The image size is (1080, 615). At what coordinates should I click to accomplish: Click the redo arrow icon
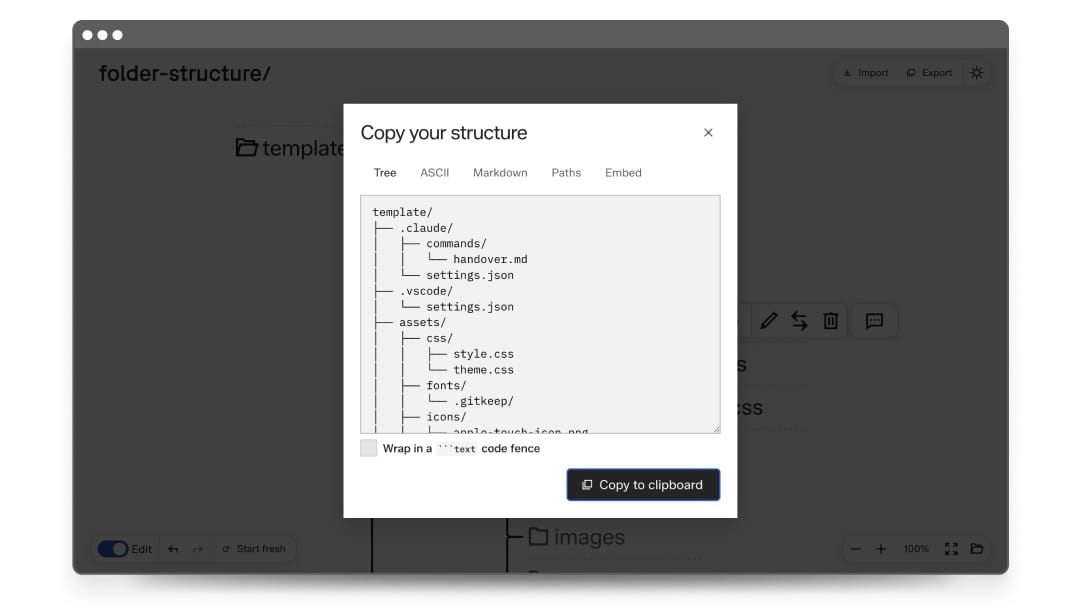(198, 549)
